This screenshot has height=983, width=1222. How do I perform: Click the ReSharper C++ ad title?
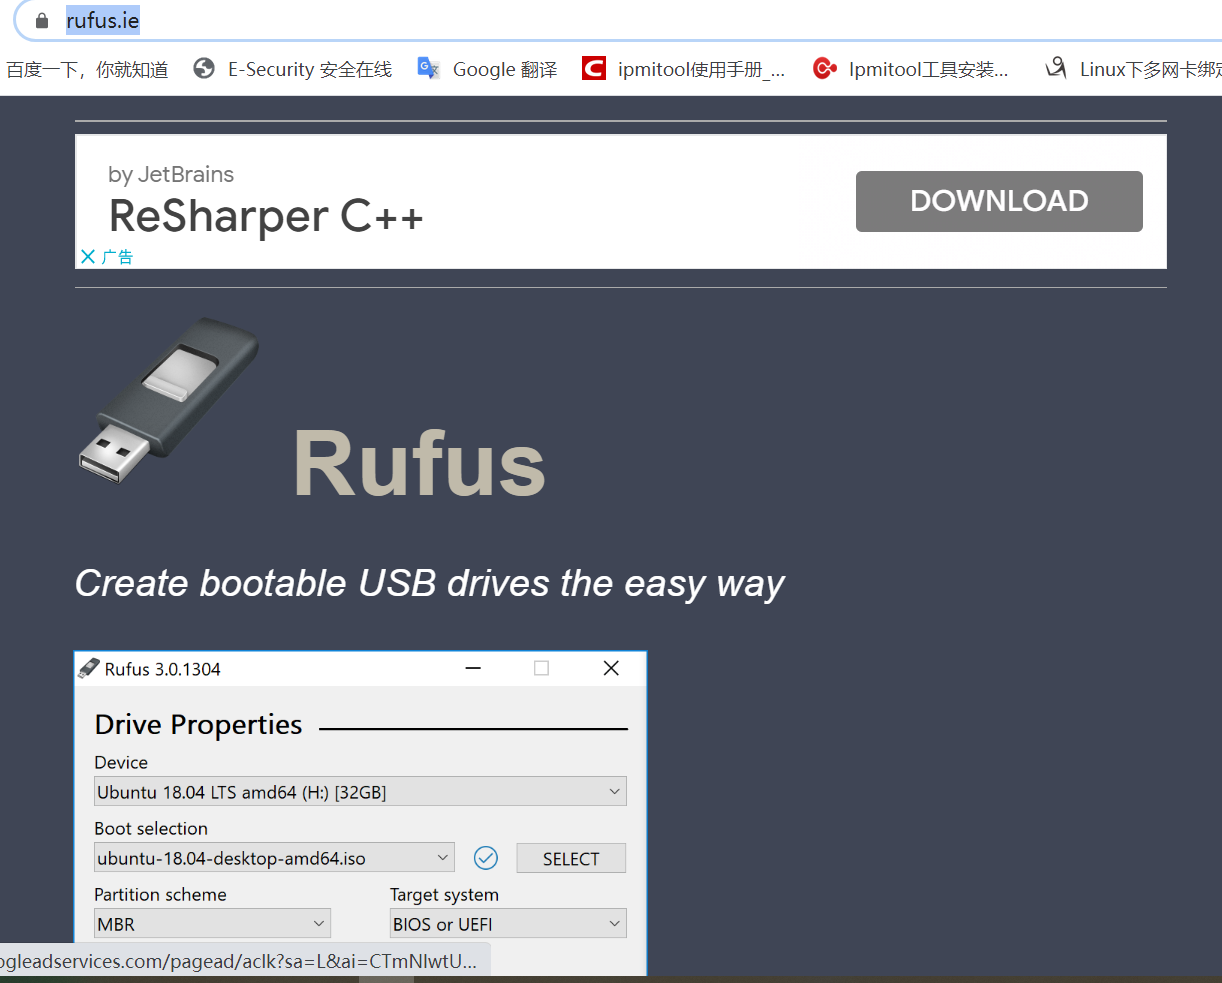[x=266, y=216]
